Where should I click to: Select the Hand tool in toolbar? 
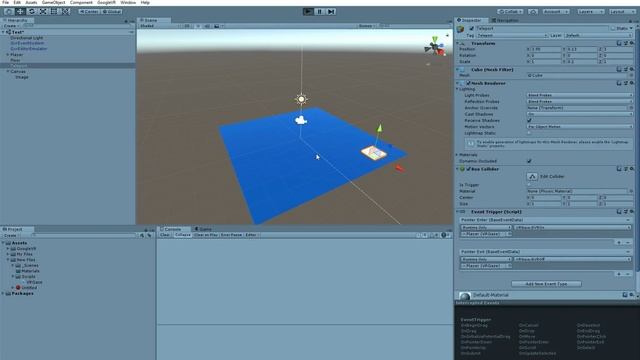point(9,11)
